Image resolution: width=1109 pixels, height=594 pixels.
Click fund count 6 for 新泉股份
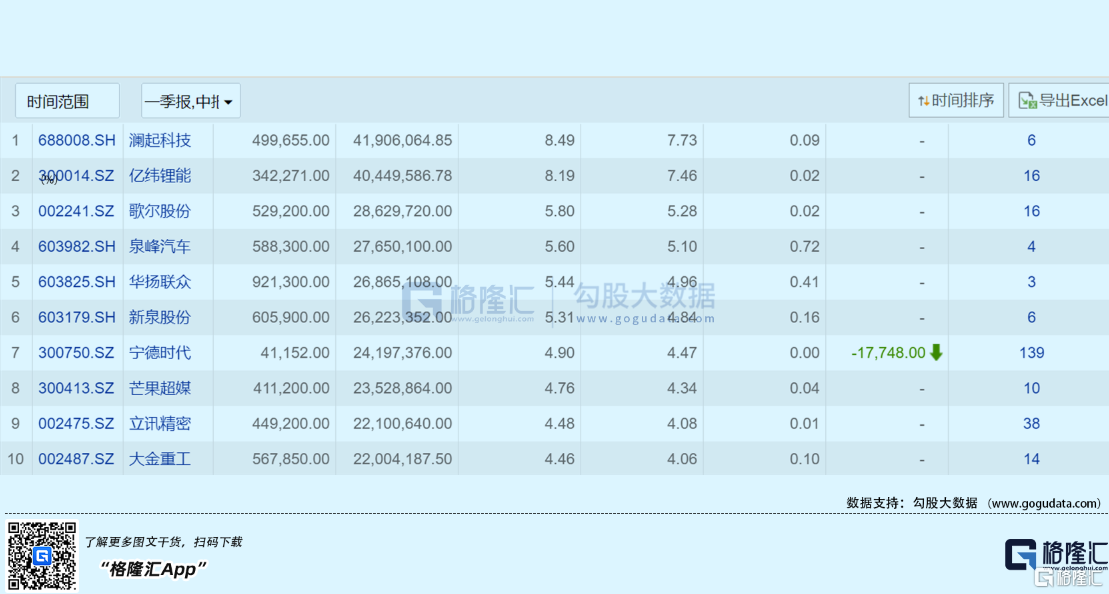pos(1031,317)
